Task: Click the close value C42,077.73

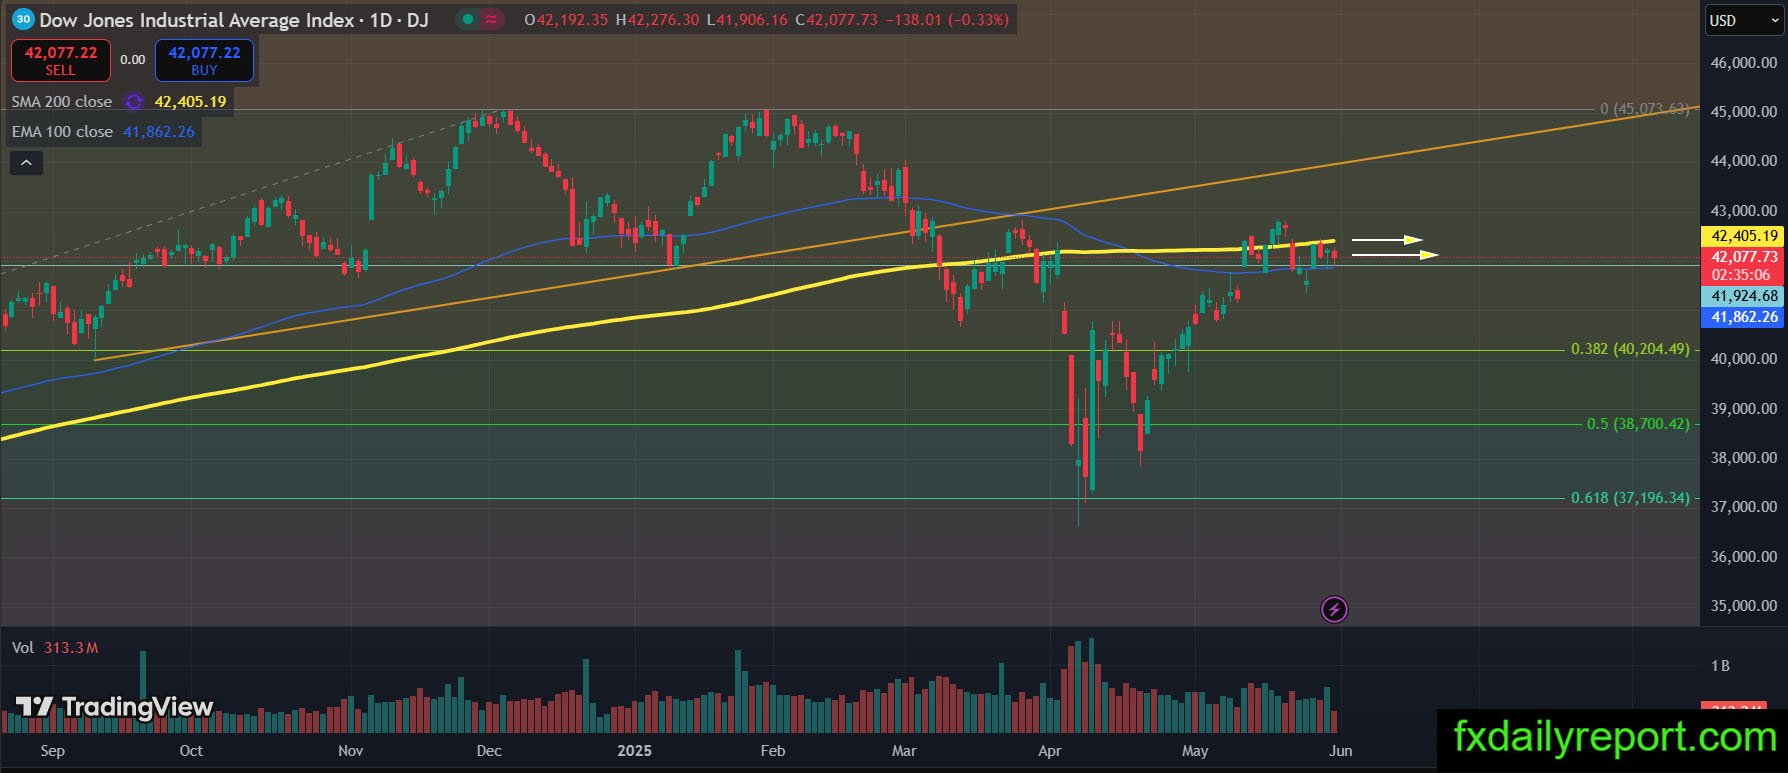Action: [836, 20]
